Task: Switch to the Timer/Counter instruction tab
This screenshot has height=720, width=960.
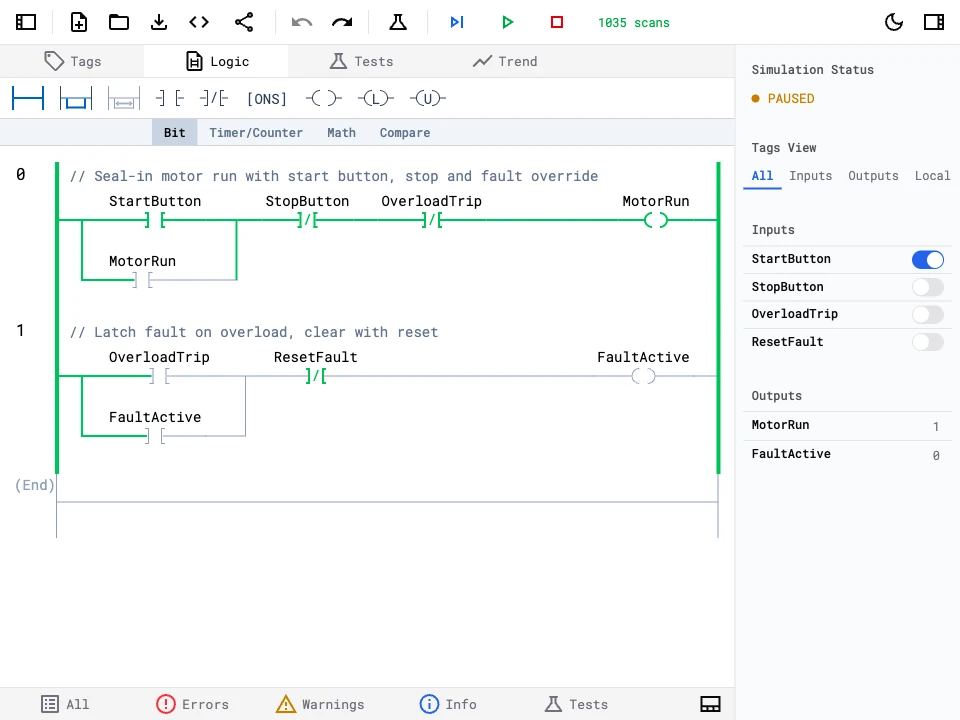Action: 256,132
